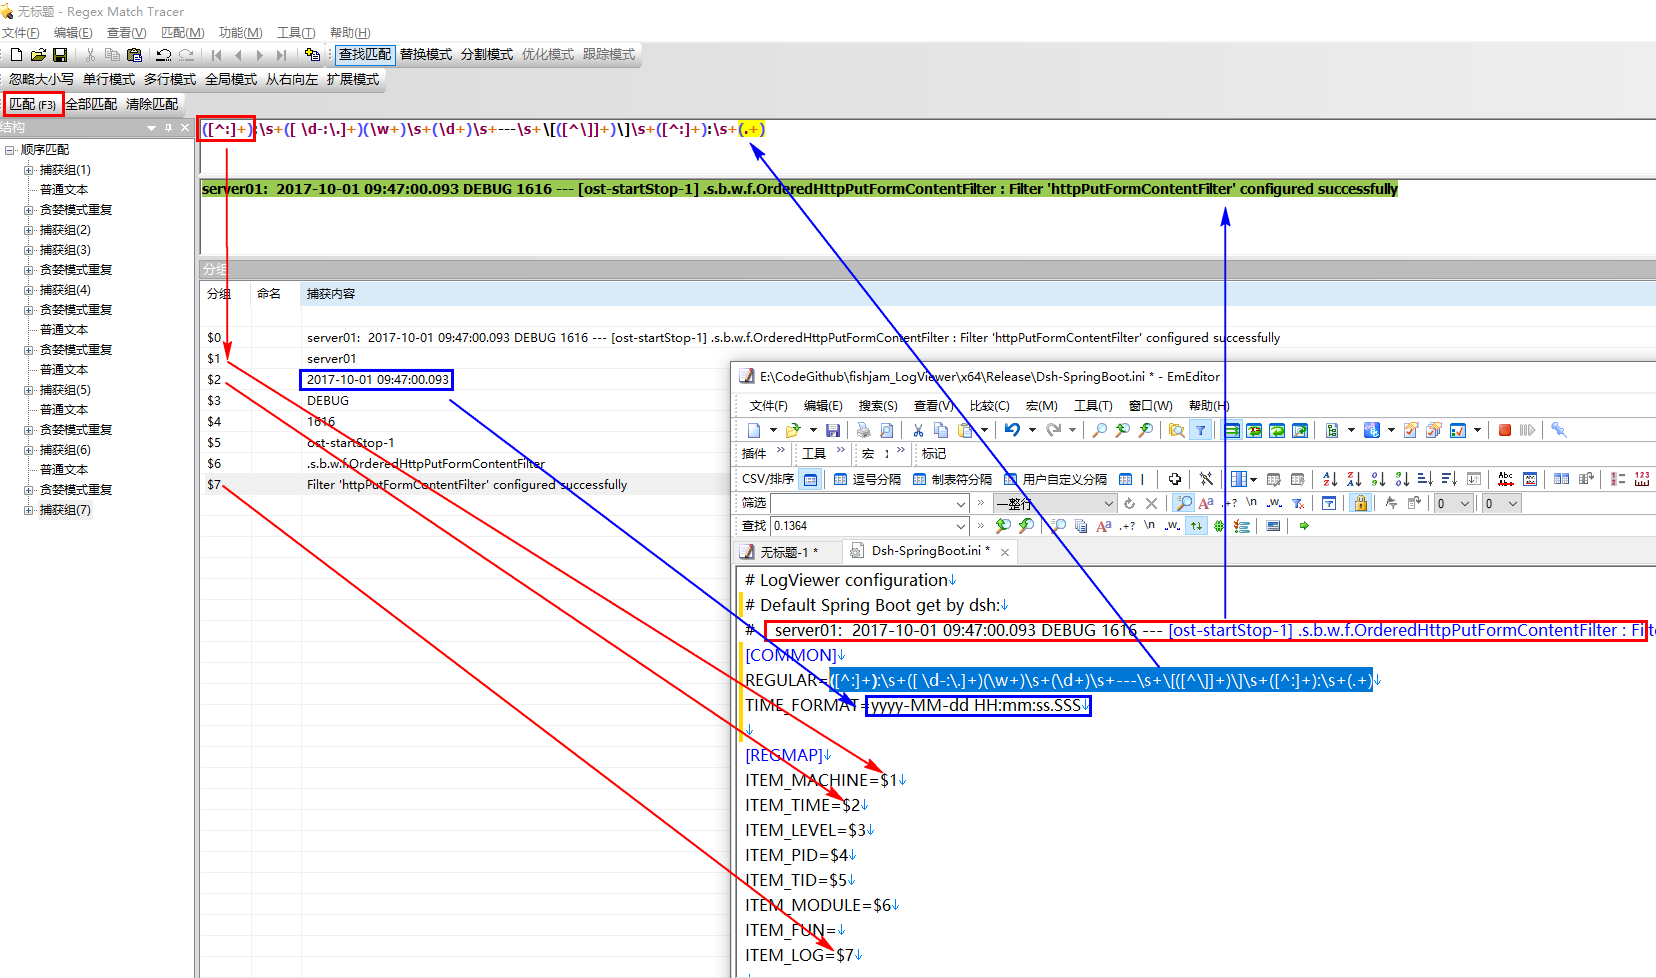Click 逗号分隔 comma separated button
Image resolution: width=1656 pixels, height=978 pixels.
point(867,479)
